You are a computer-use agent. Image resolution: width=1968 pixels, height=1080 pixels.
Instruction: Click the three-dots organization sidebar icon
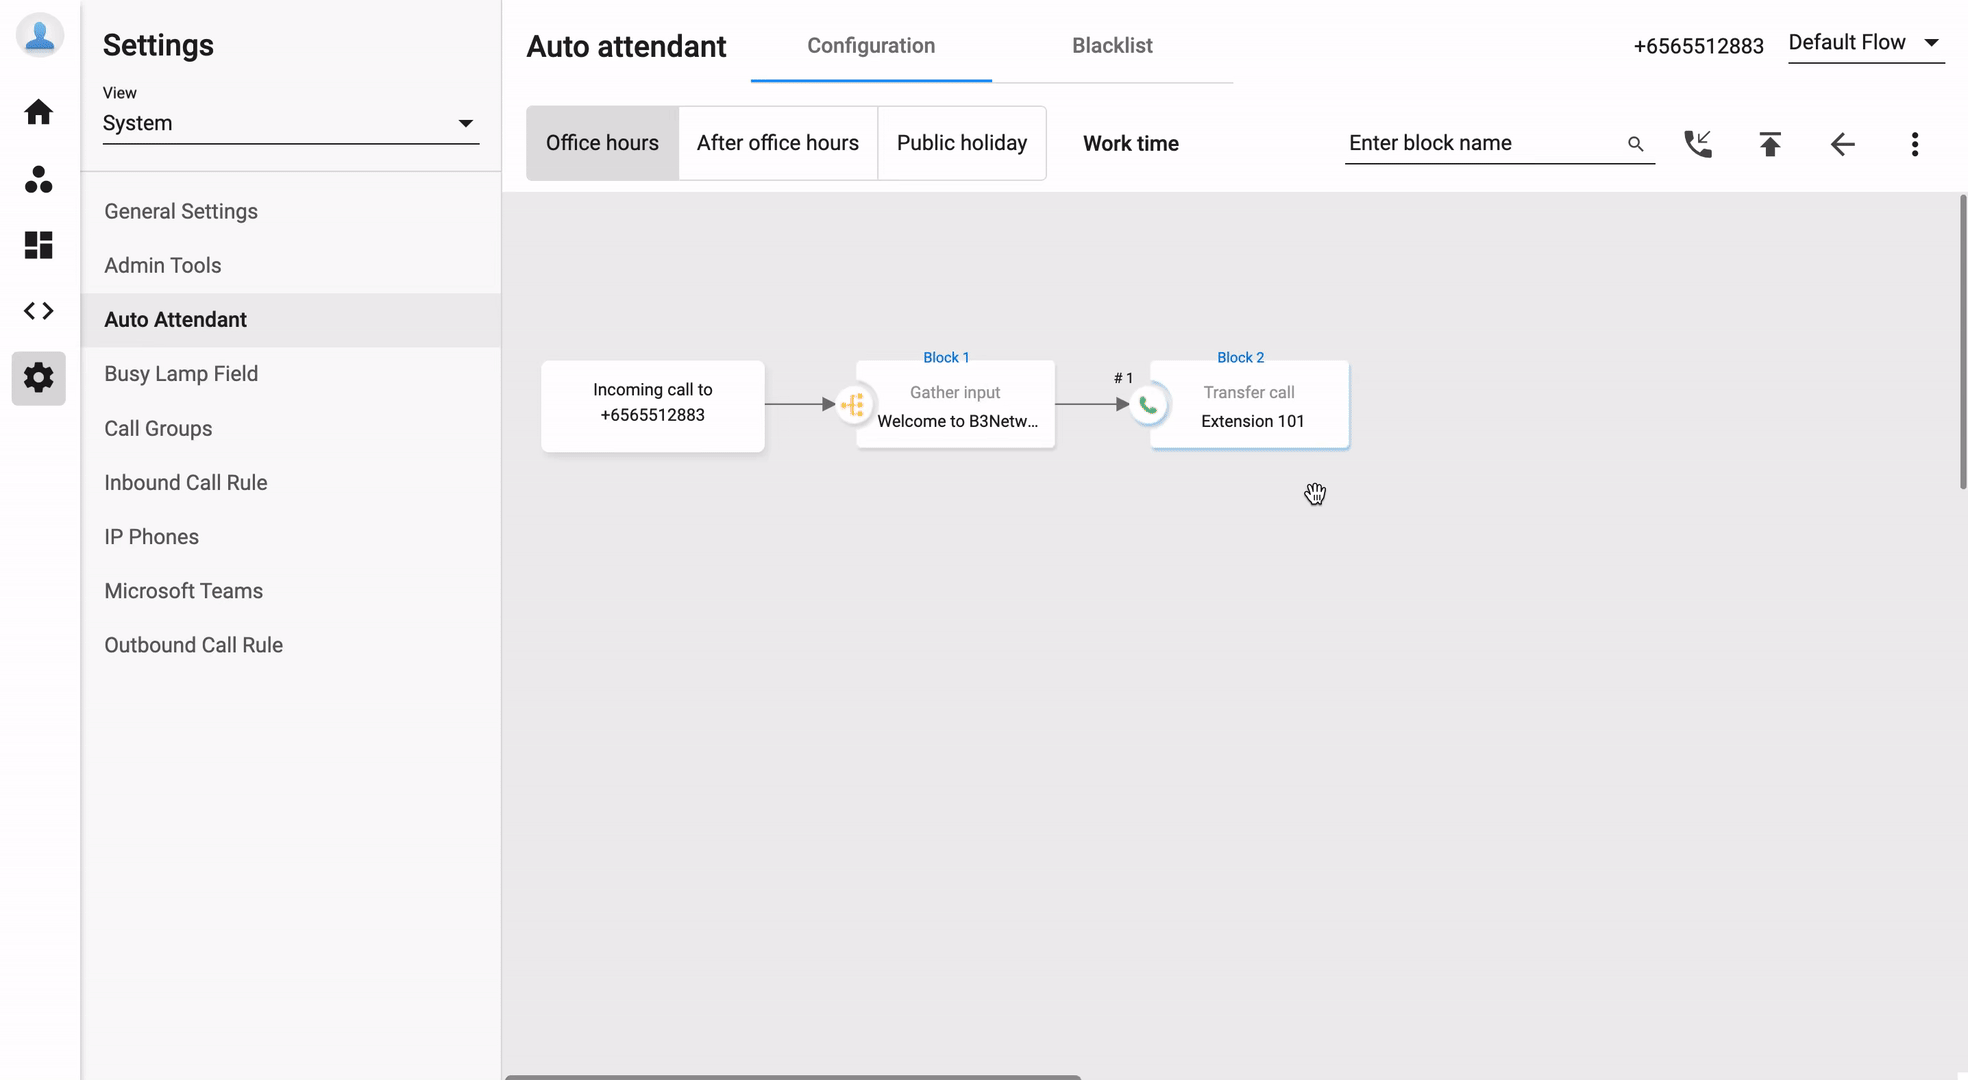coord(39,180)
